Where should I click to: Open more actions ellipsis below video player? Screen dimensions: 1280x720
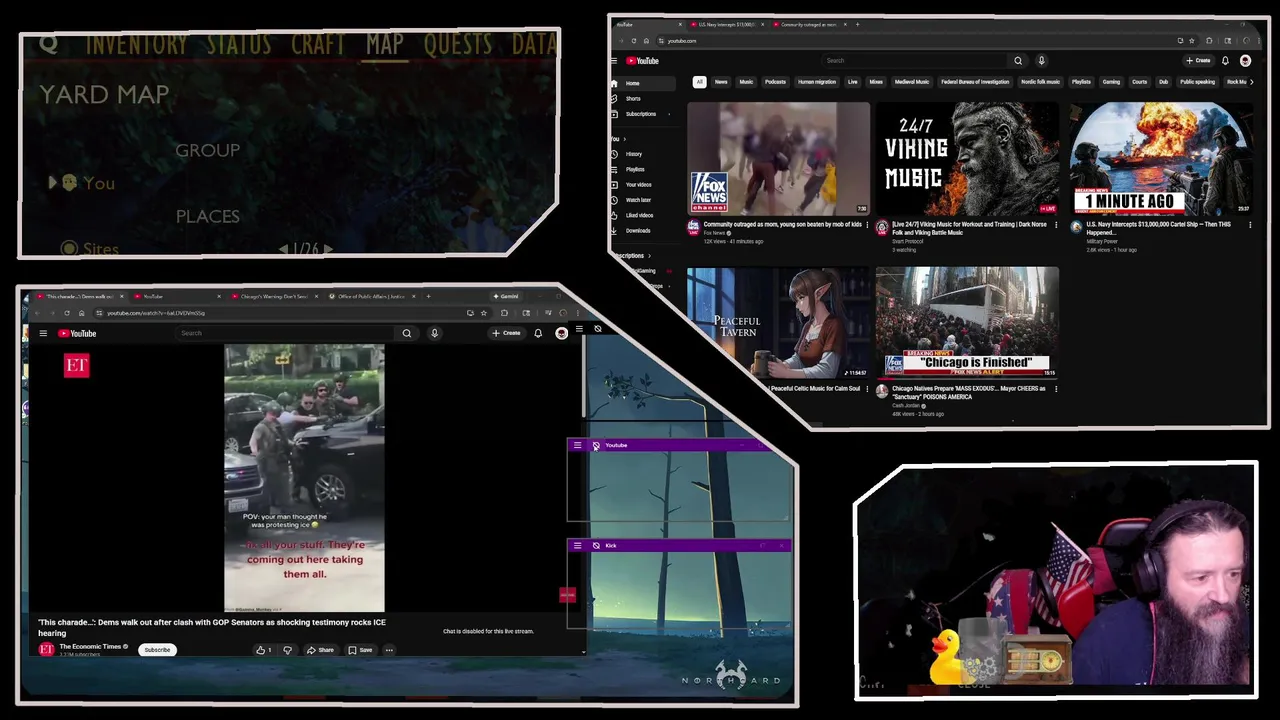(389, 650)
